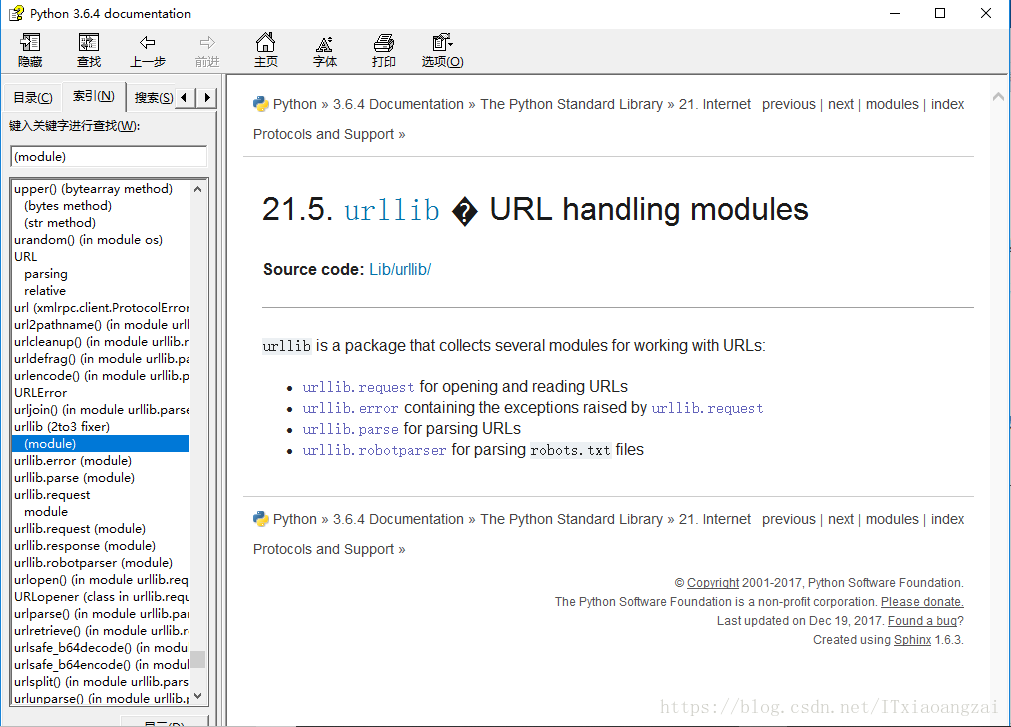Viewport: 1011px width, 727px height.
Task: Click the 打印 (Print) toolbar icon
Action: point(384,50)
